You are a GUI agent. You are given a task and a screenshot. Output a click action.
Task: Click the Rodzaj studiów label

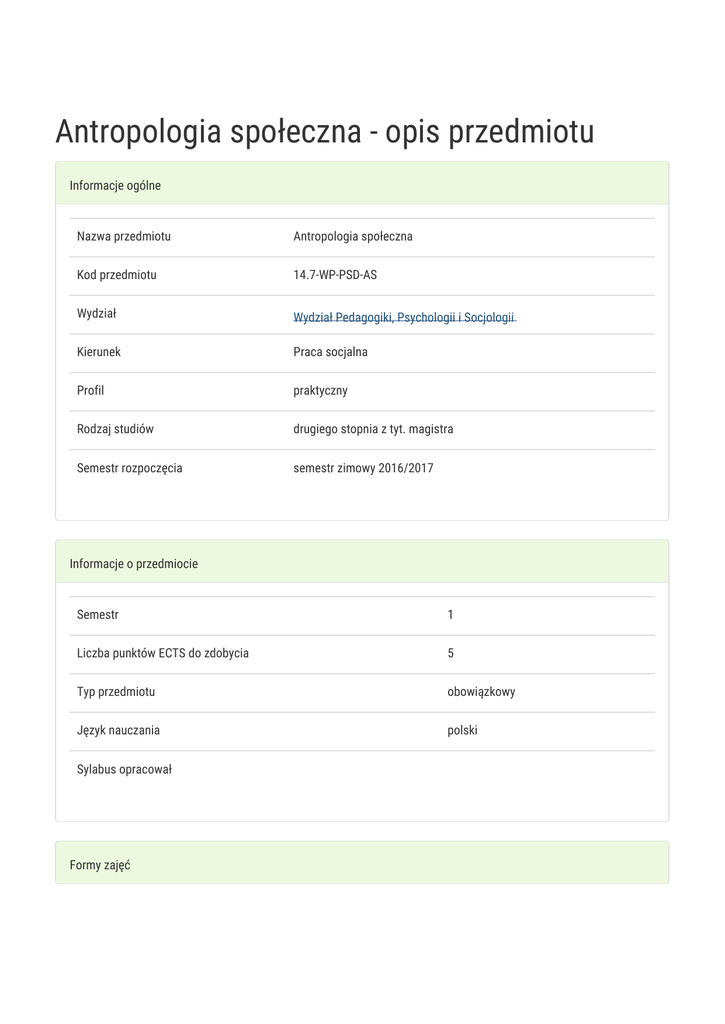[x=115, y=428]
